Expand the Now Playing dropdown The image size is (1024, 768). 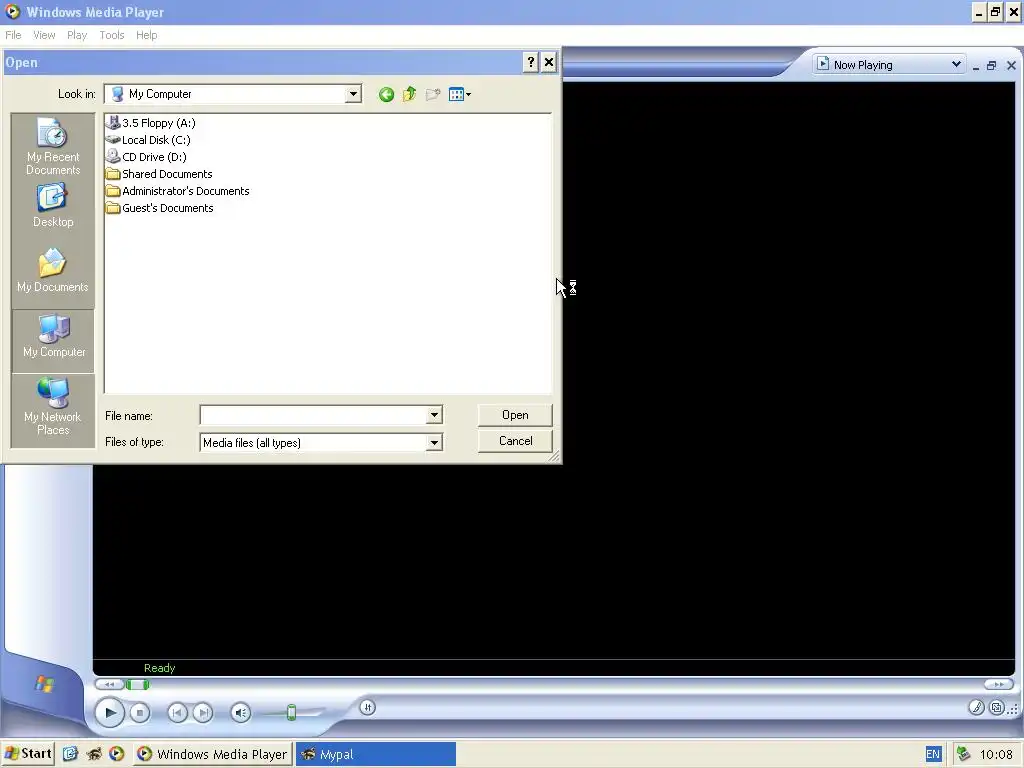955,64
